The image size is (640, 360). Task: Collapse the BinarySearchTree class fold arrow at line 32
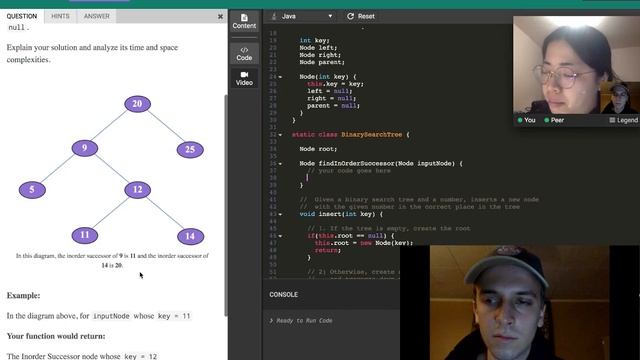coord(280,135)
